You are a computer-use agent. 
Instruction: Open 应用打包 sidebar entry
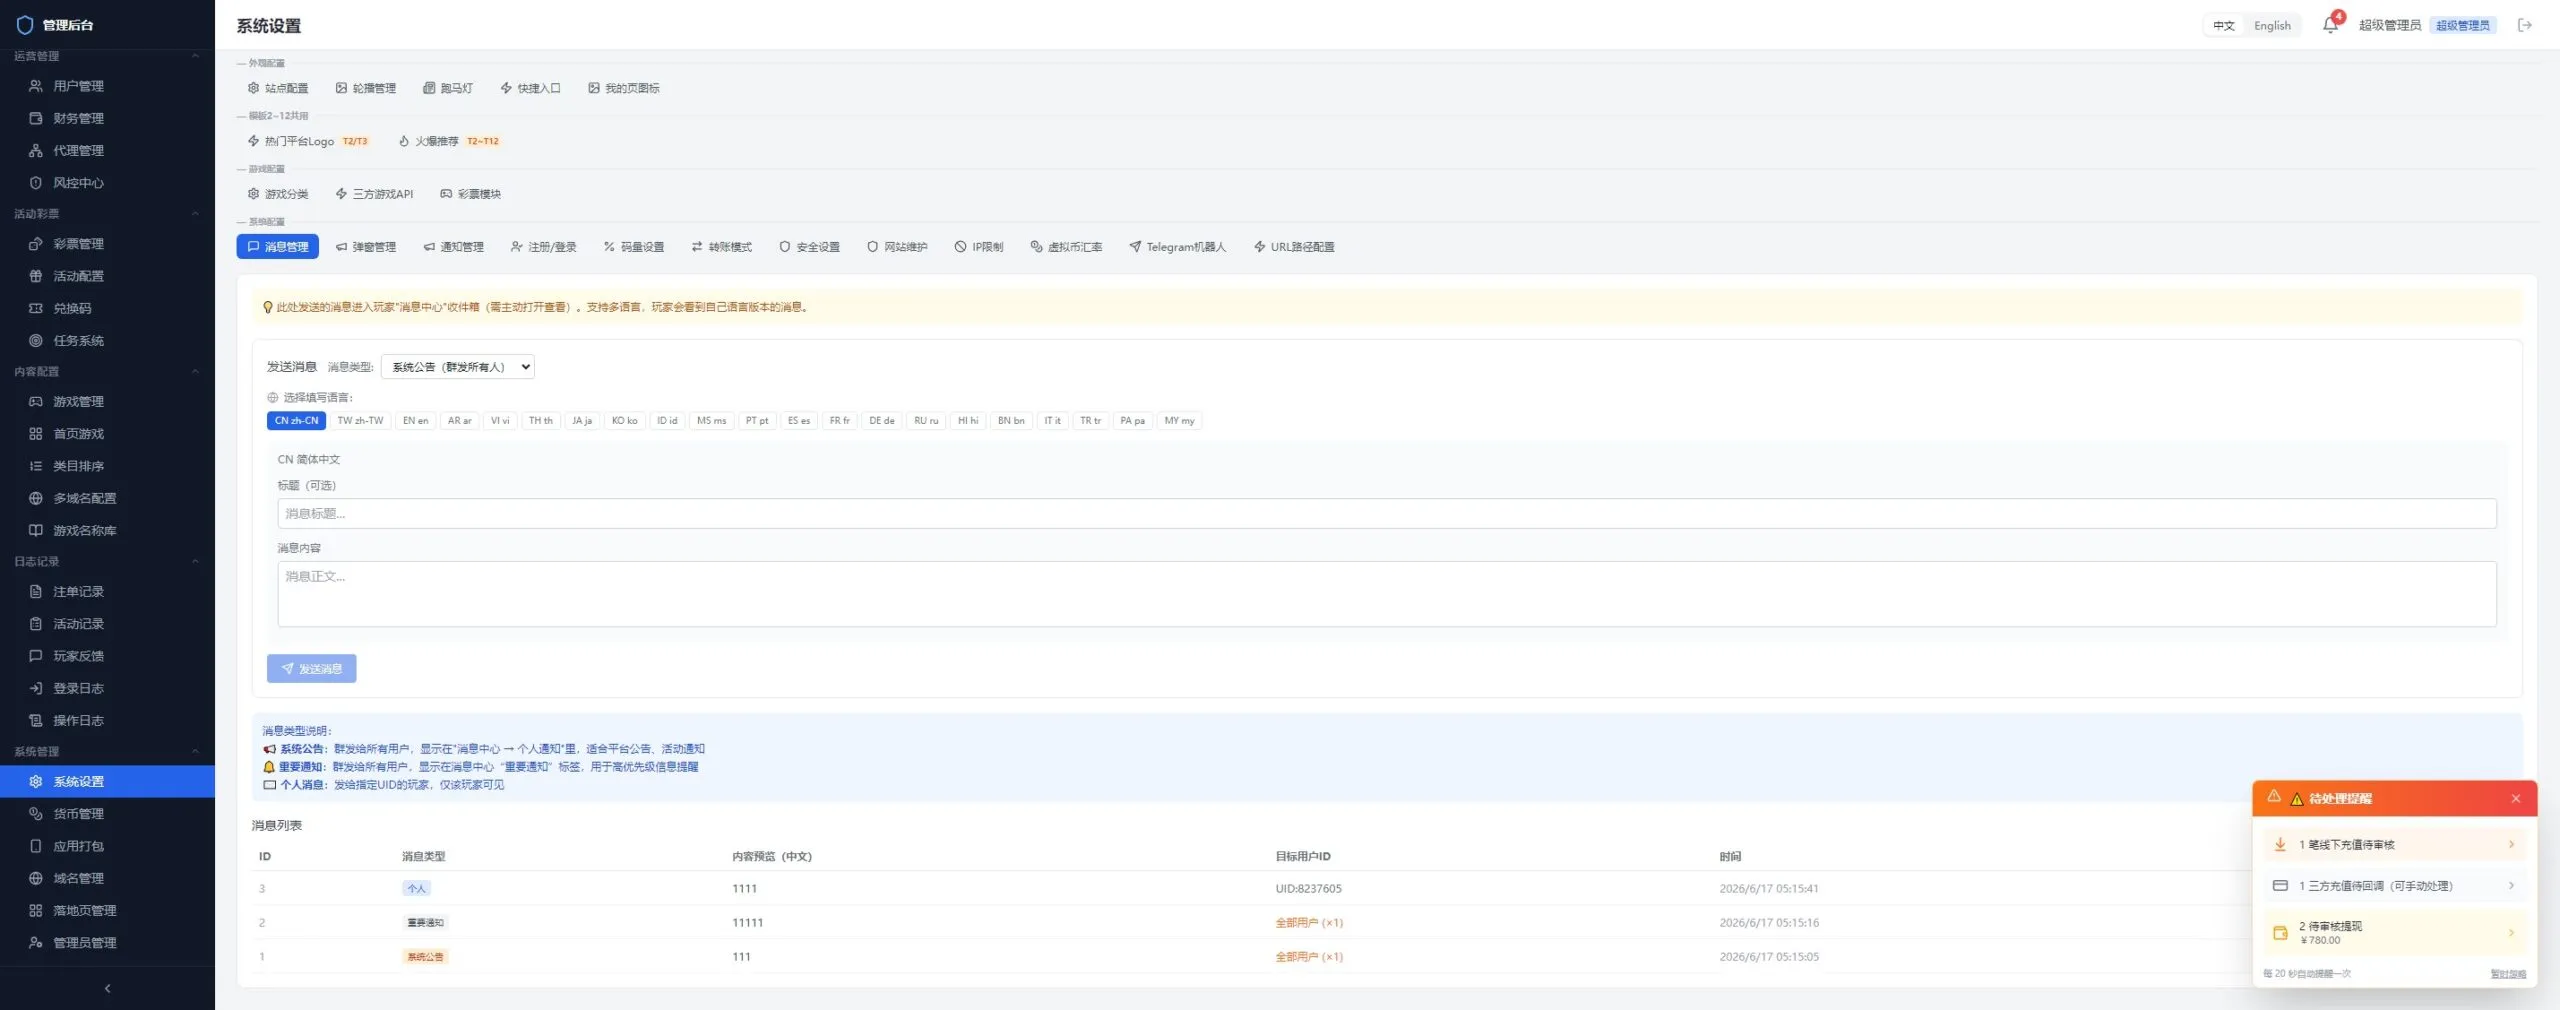(107, 846)
